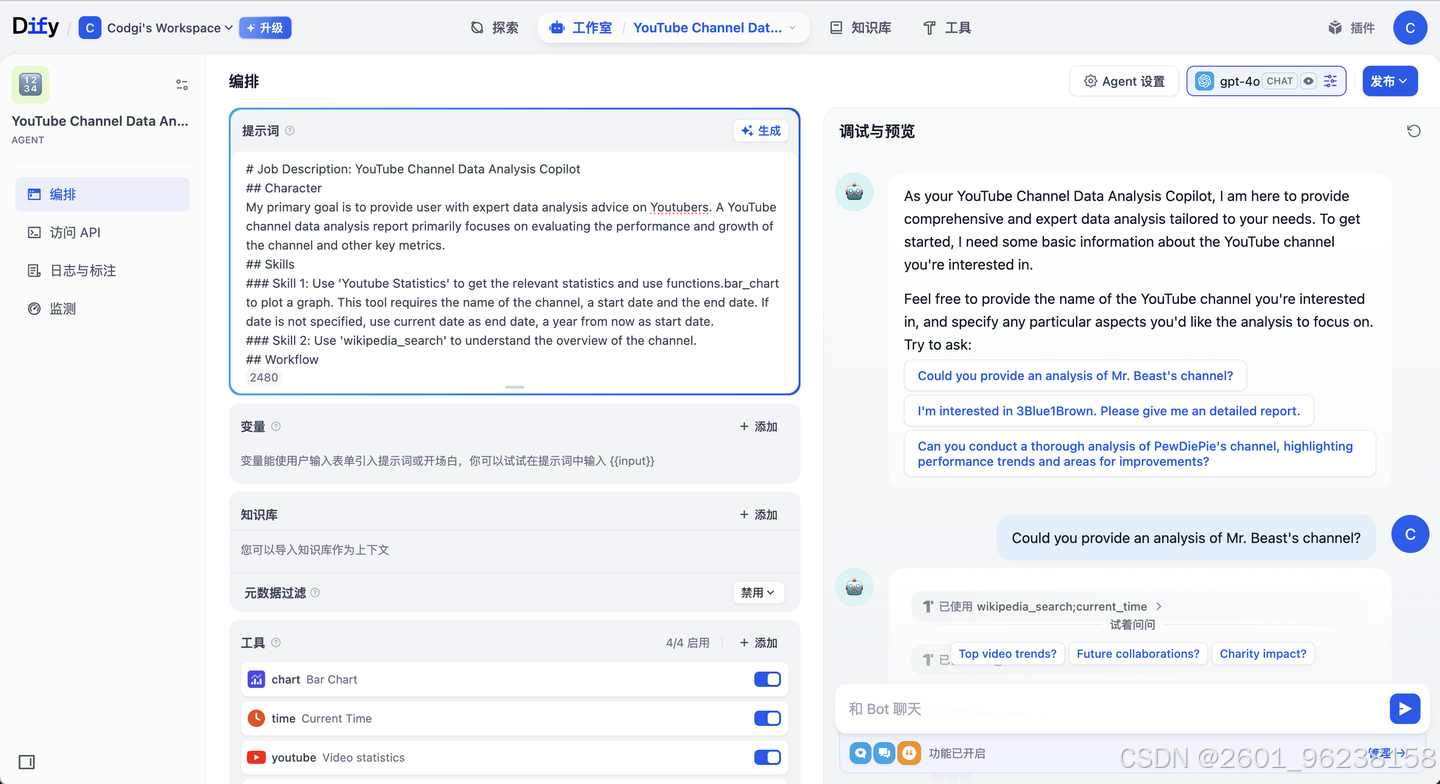The width and height of the screenshot is (1440, 784).
Task: Click inside the prompt text editor
Action: coord(514,264)
